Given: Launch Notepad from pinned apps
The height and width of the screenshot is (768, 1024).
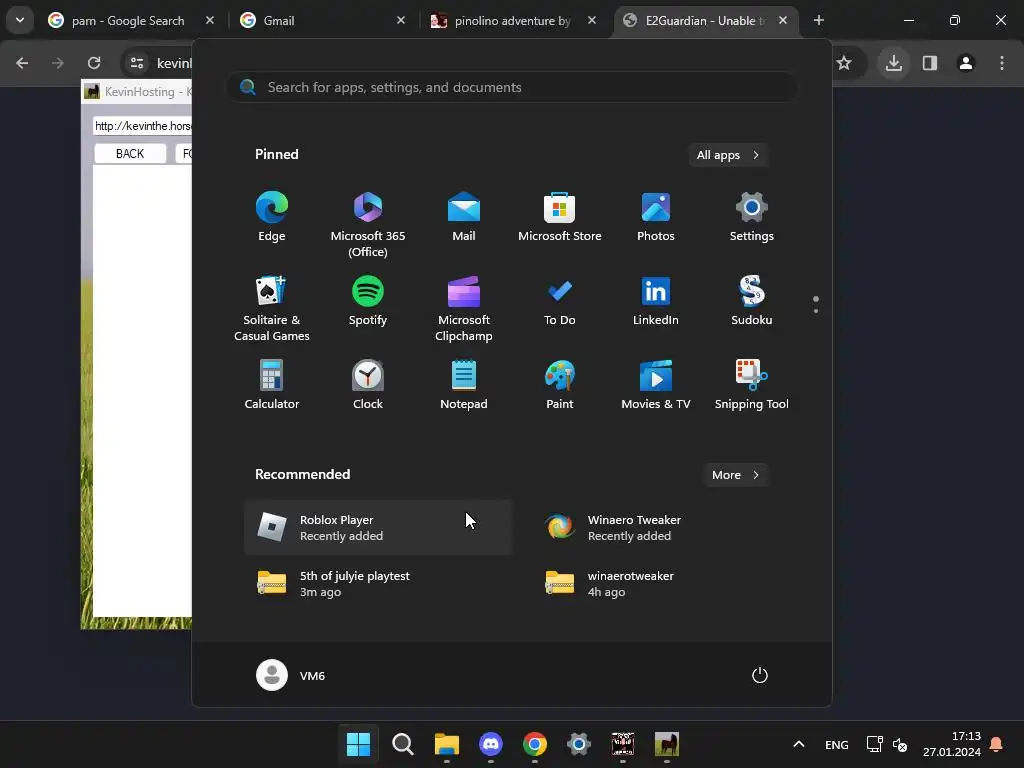Looking at the screenshot, I should coord(464,385).
